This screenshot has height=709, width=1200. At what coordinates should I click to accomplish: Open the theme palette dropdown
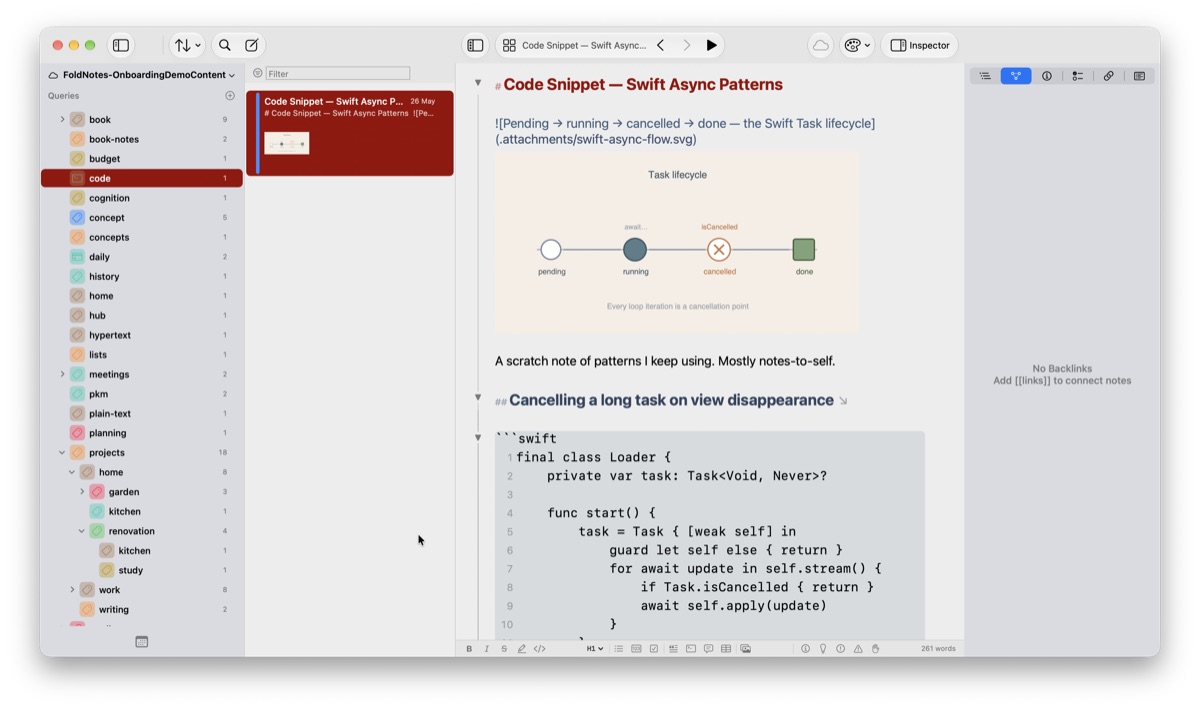tap(857, 45)
